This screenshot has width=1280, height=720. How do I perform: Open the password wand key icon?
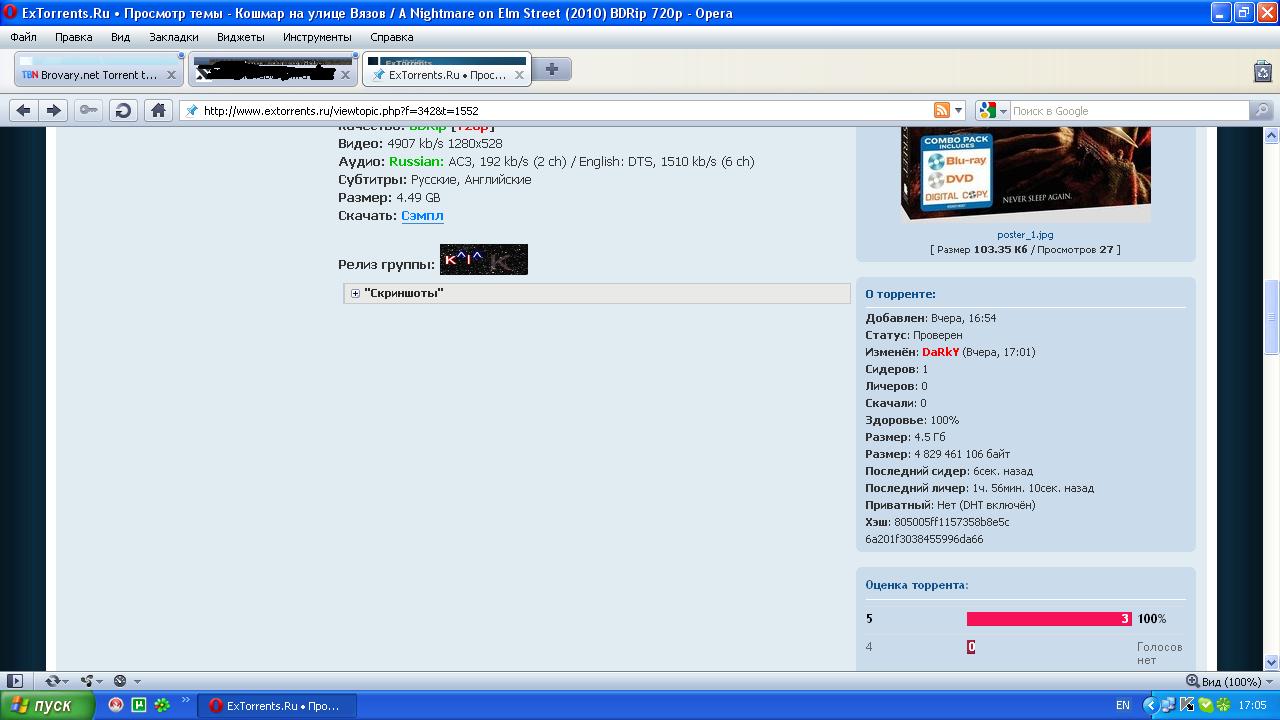click(89, 111)
